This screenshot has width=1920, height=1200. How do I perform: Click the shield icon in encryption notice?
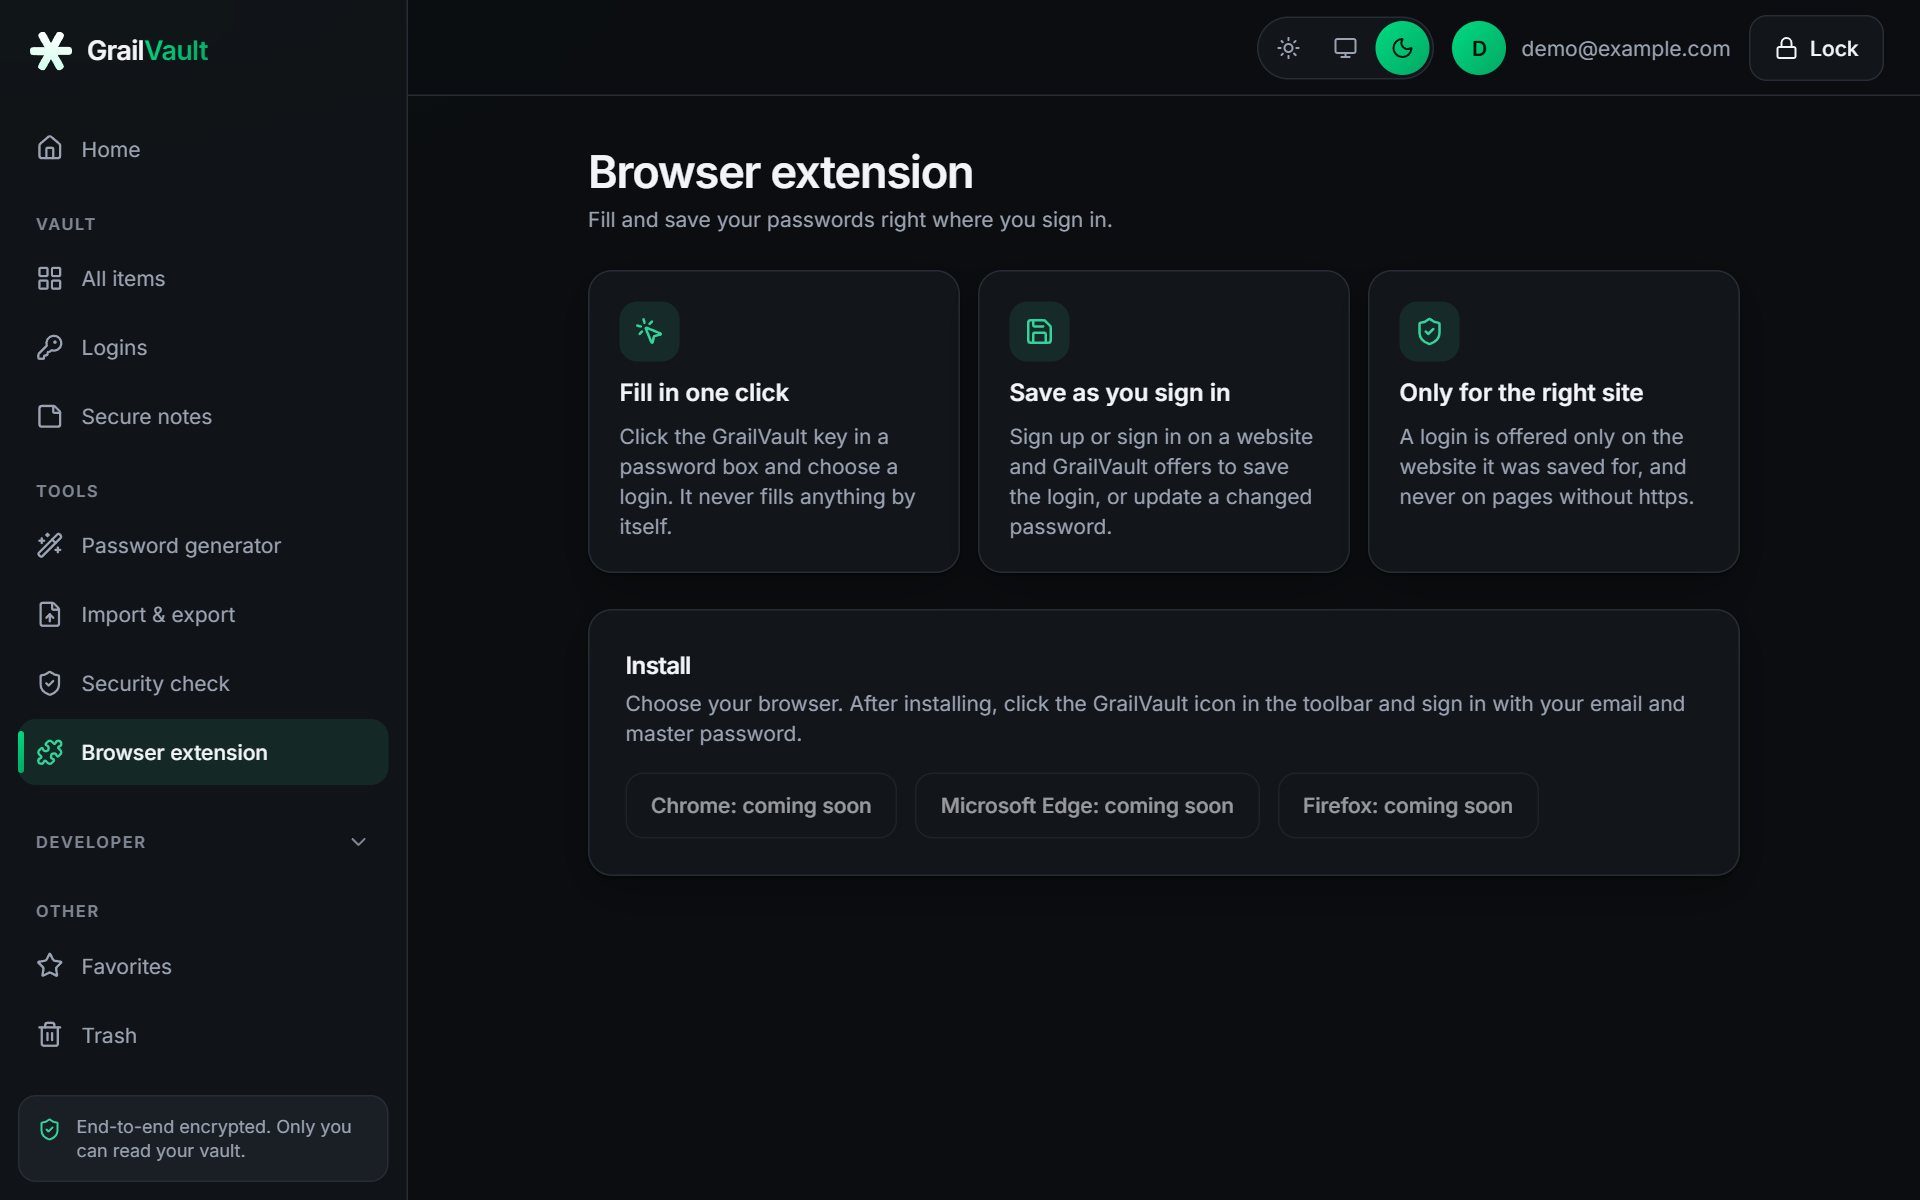click(x=50, y=1129)
